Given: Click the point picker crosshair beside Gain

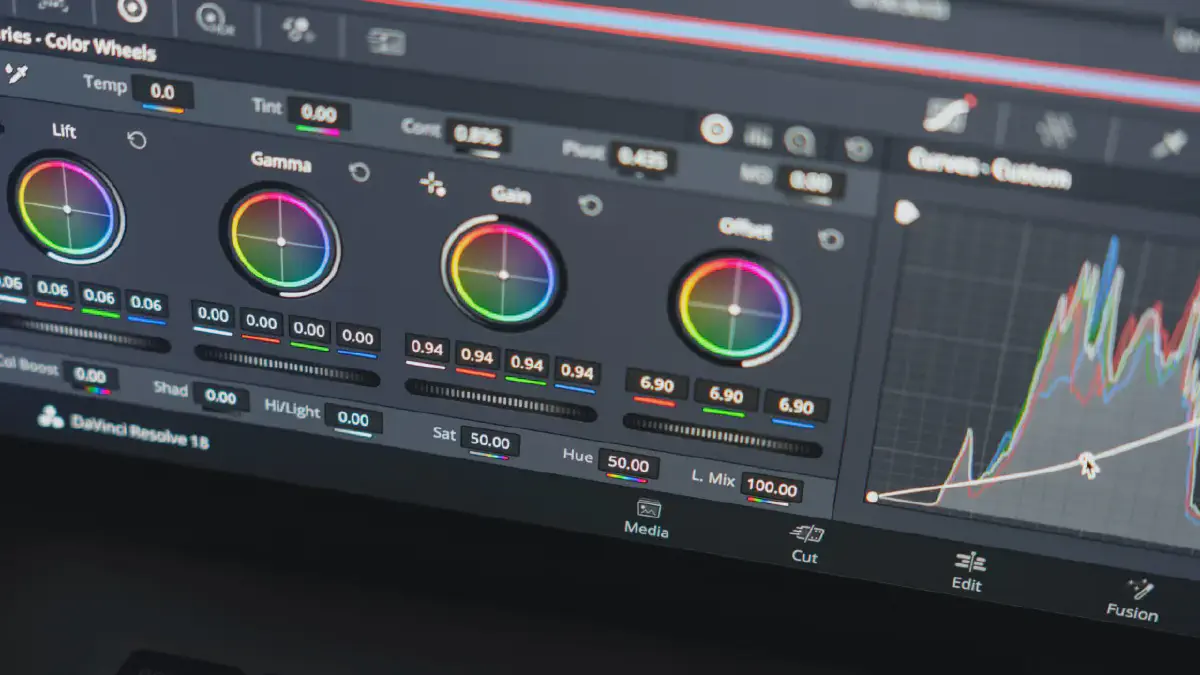Looking at the screenshot, I should tap(432, 184).
